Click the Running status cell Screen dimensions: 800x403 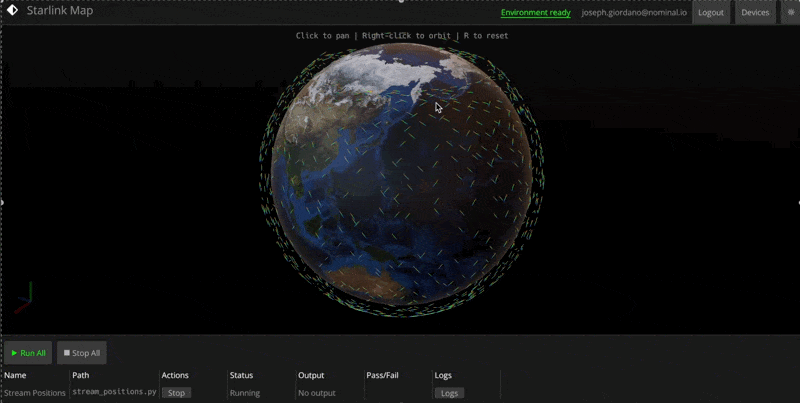tap(245, 393)
